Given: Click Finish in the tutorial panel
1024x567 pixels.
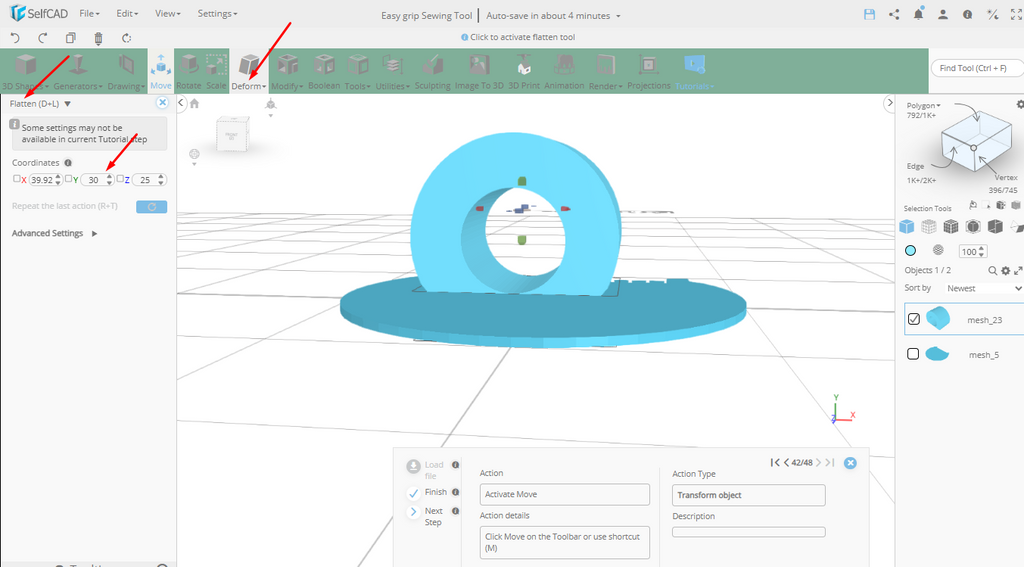Looking at the screenshot, I should point(427,493).
